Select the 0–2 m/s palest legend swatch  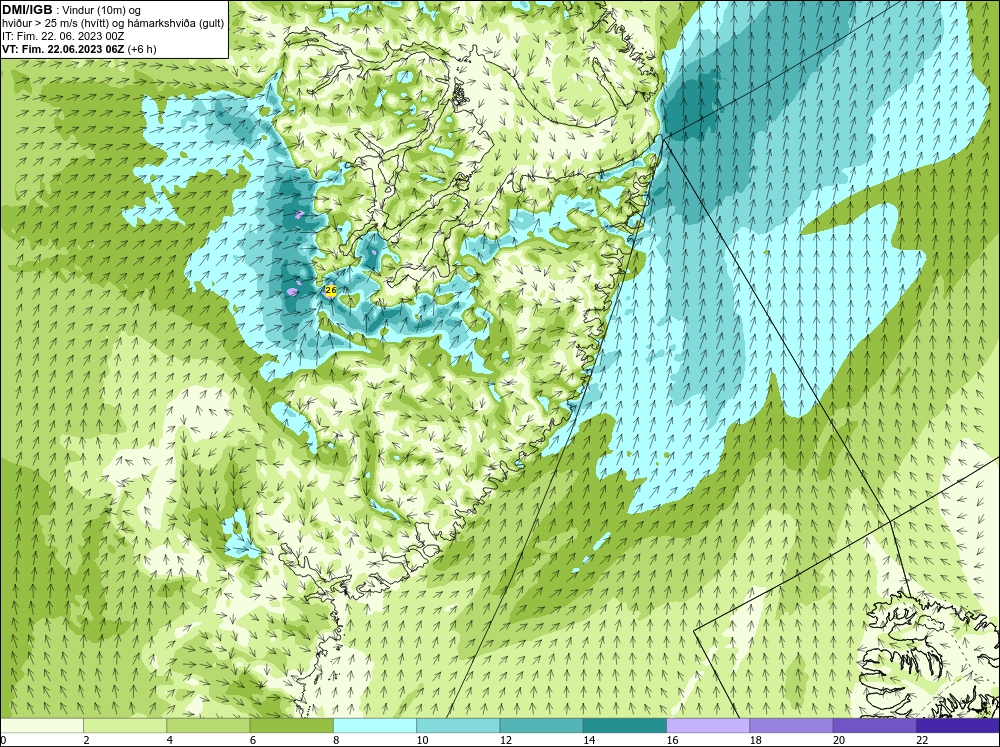pyautogui.click(x=42, y=726)
